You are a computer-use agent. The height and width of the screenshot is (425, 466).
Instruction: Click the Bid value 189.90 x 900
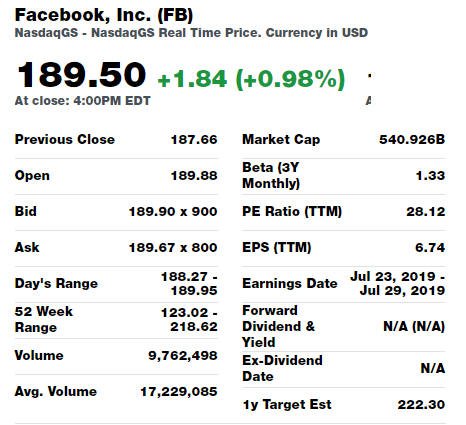click(173, 212)
